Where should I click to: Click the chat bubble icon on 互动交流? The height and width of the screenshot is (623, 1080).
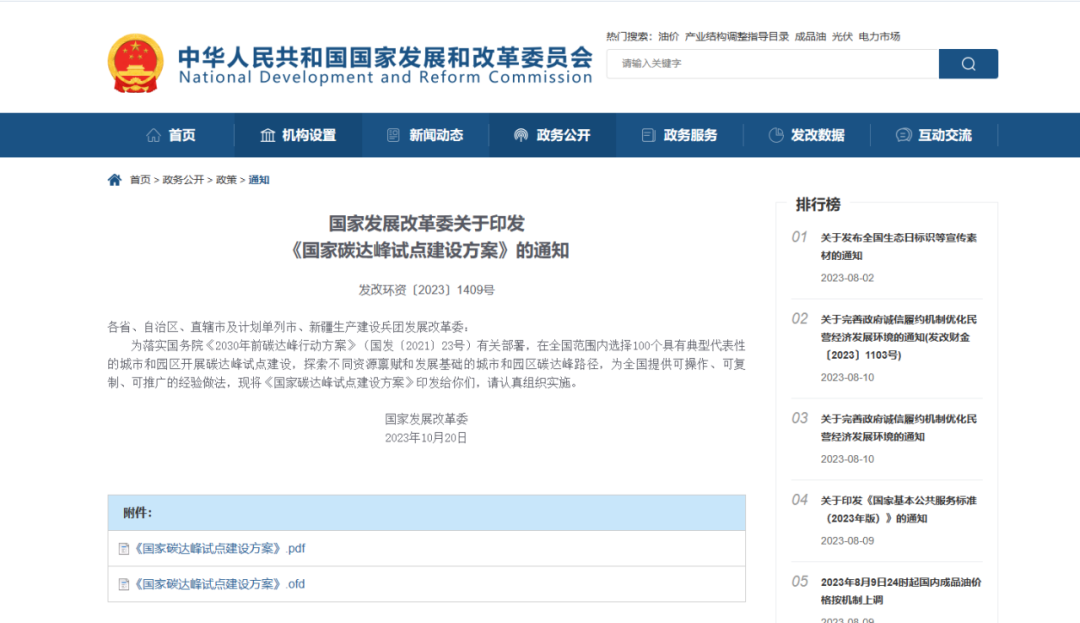(902, 134)
